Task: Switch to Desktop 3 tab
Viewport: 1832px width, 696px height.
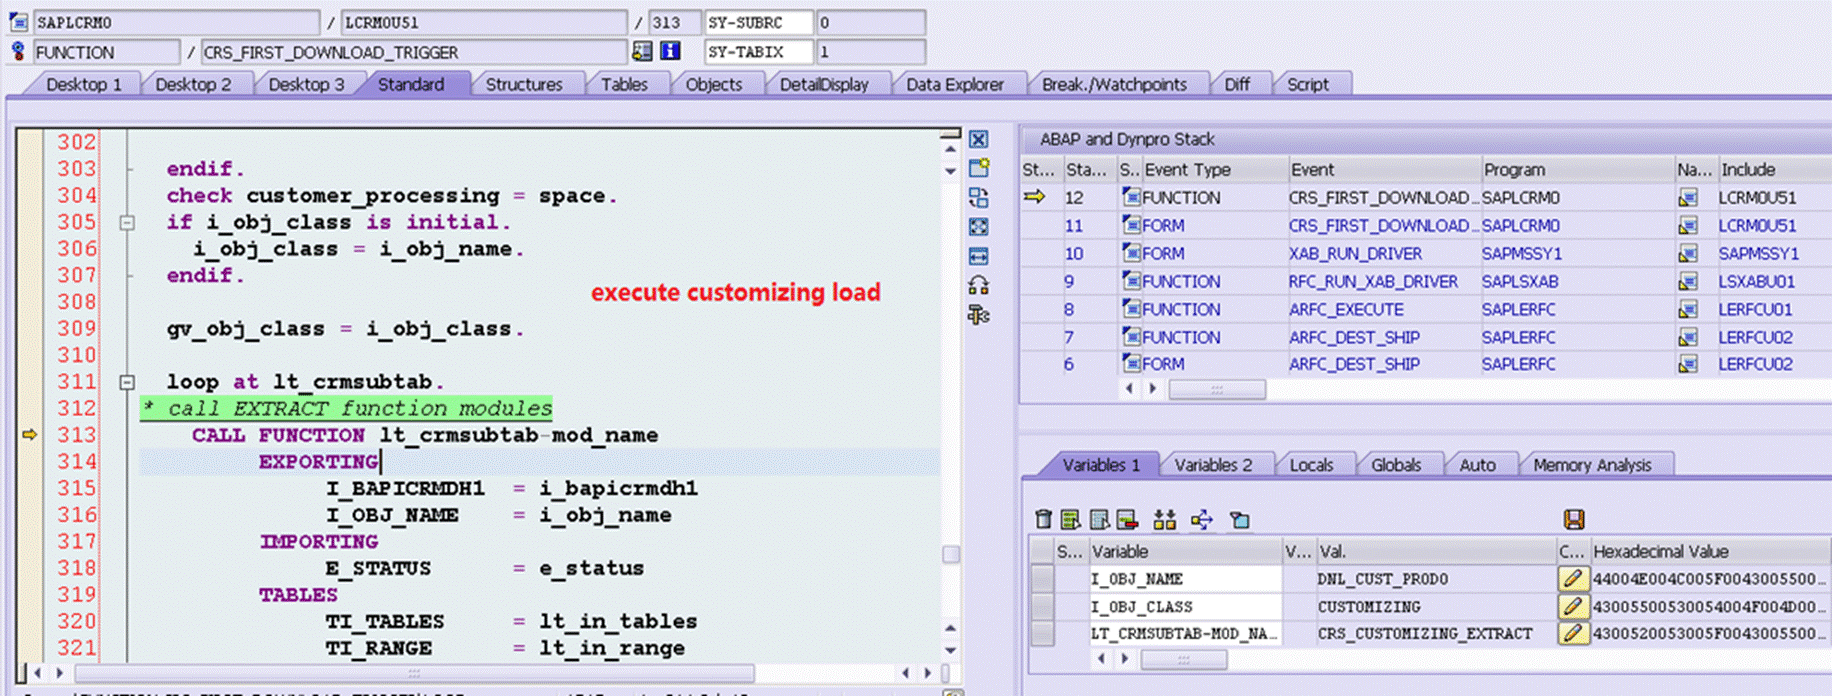Action: pos(306,84)
